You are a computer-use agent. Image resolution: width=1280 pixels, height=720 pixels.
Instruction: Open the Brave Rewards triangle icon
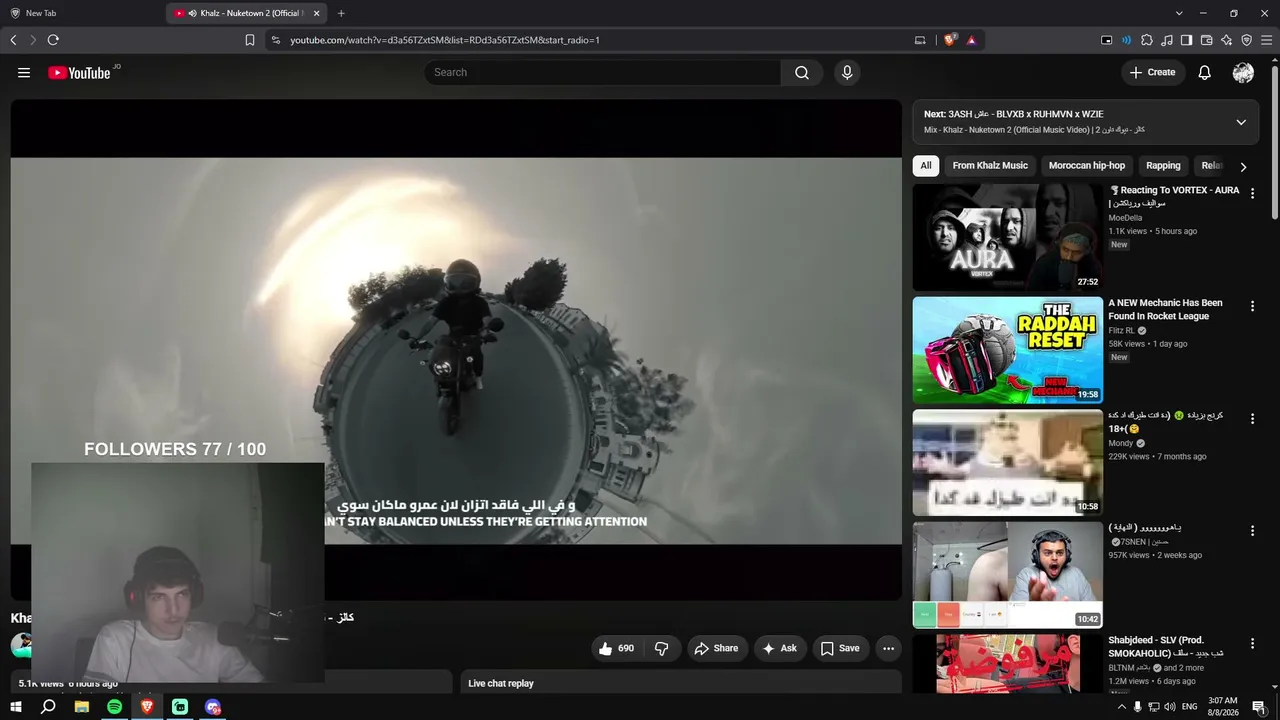click(971, 40)
